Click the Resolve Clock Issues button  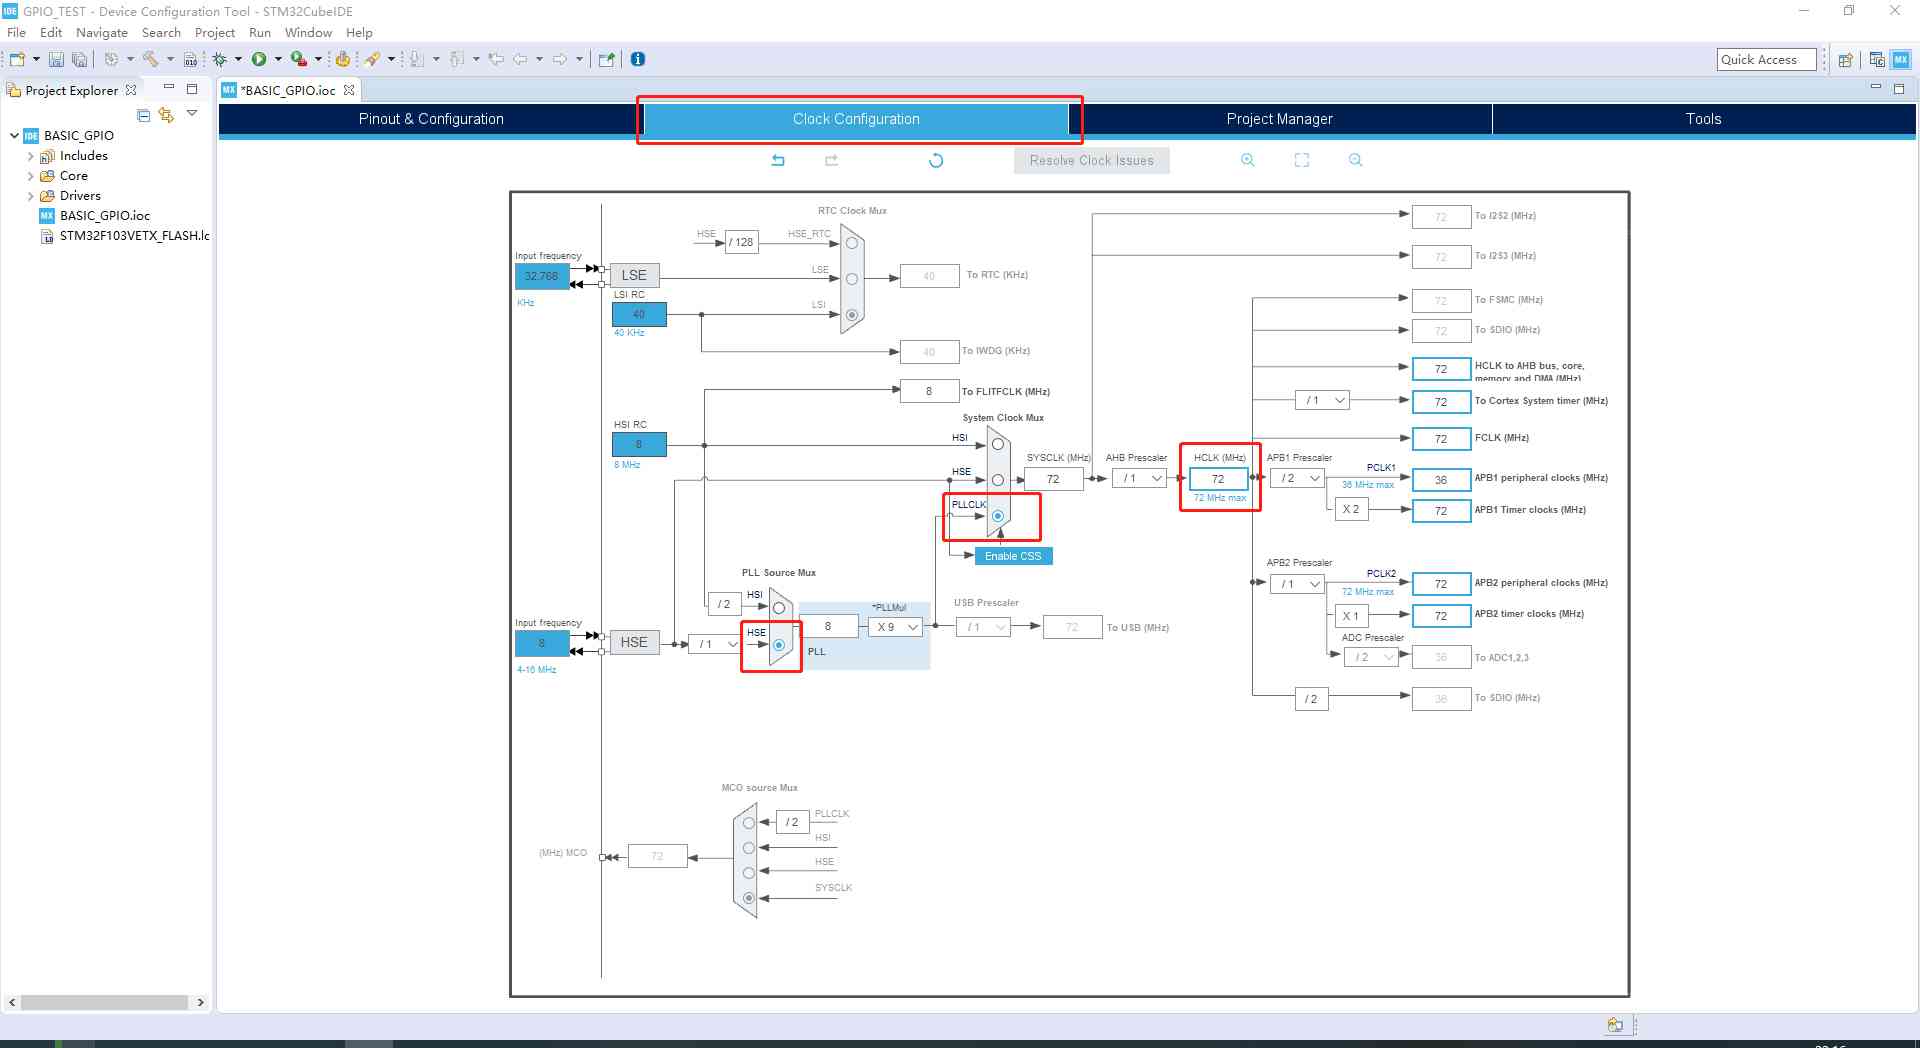[1092, 160]
